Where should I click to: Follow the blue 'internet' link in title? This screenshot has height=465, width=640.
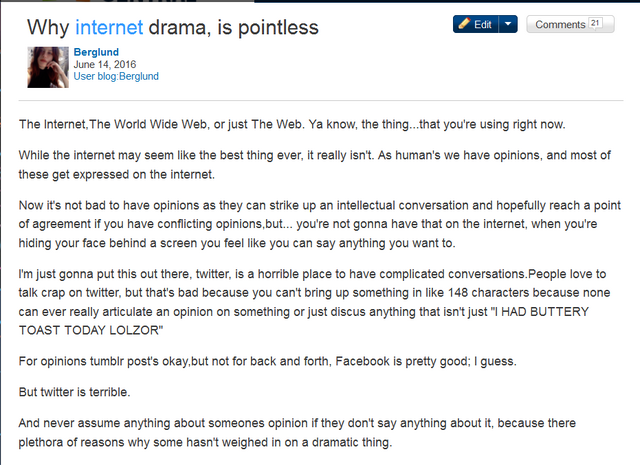click(x=109, y=27)
